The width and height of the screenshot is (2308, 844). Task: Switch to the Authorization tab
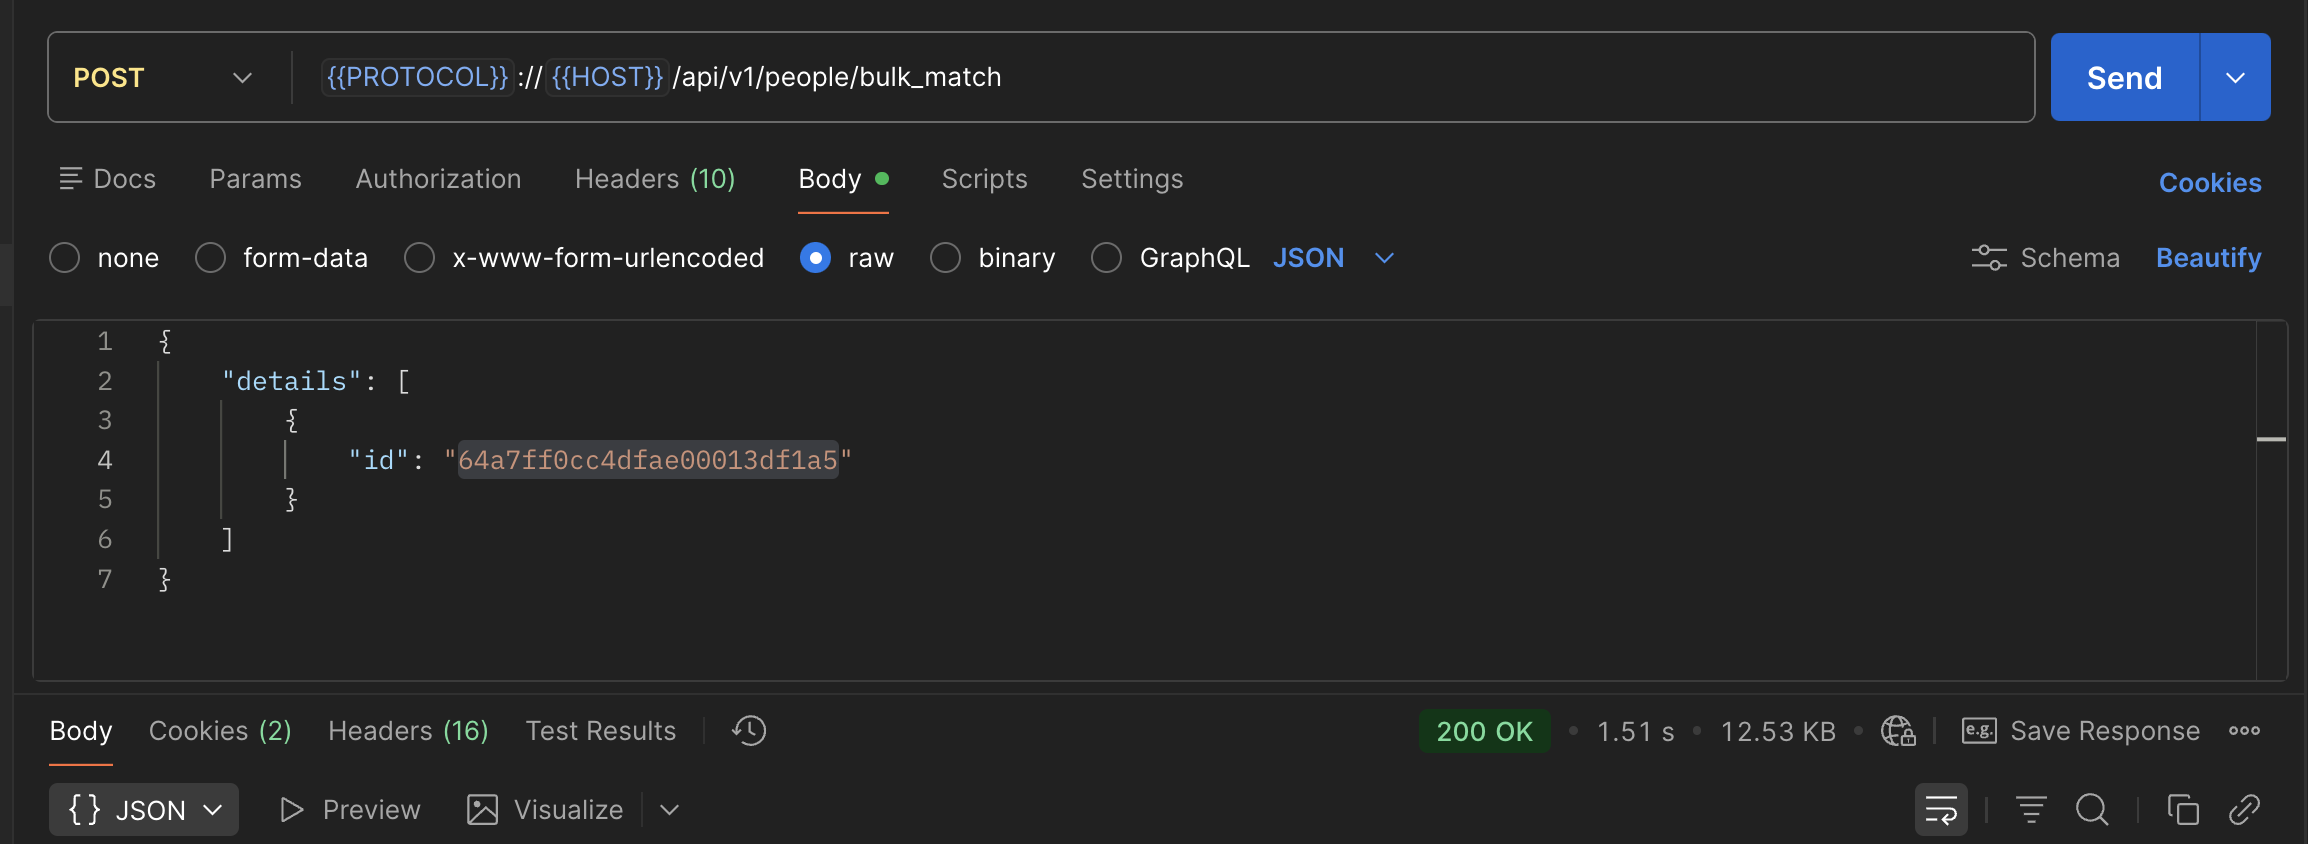438,179
